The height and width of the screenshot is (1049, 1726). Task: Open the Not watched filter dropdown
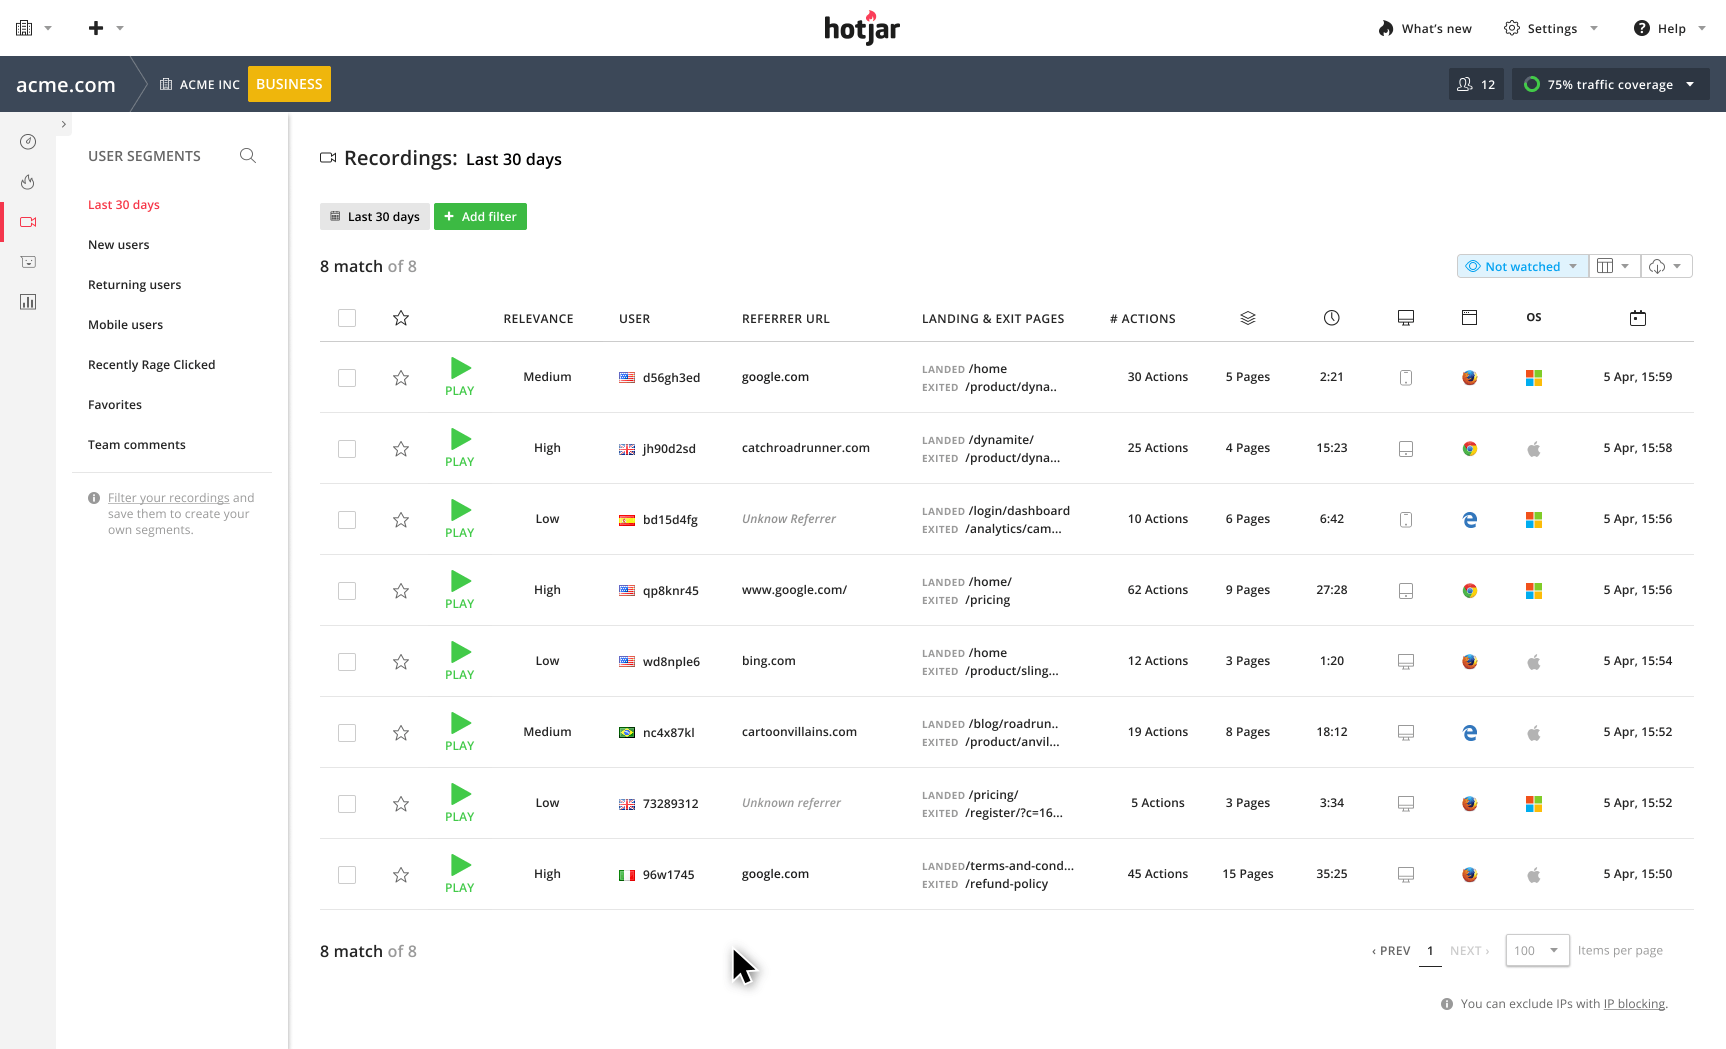click(x=1521, y=266)
